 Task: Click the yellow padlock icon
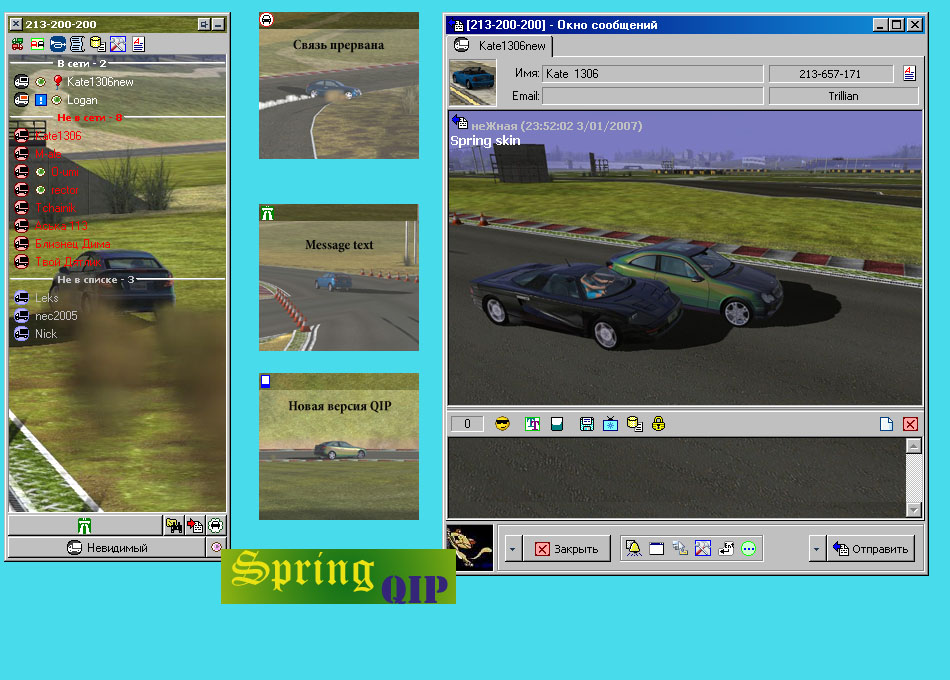(659, 424)
